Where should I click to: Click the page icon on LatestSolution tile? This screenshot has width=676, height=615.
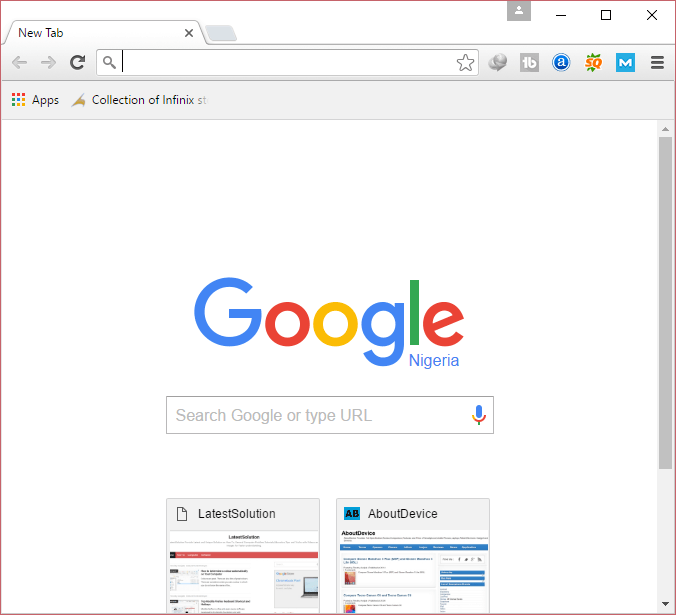182,514
